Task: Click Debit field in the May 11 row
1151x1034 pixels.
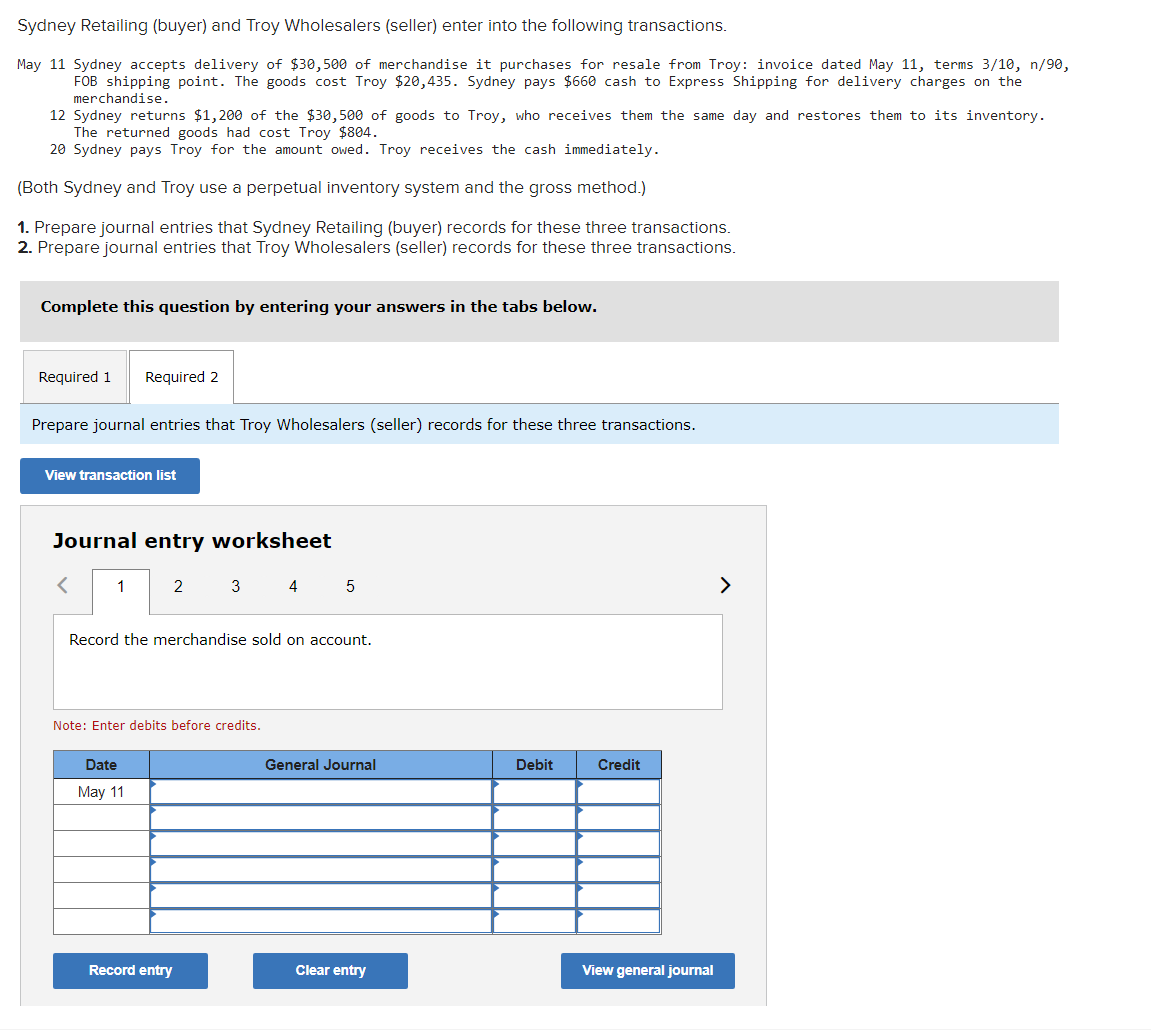Action: [534, 793]
